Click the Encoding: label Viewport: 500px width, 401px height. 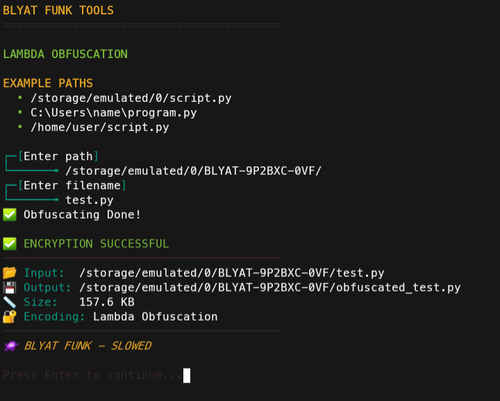click(54, 317)
